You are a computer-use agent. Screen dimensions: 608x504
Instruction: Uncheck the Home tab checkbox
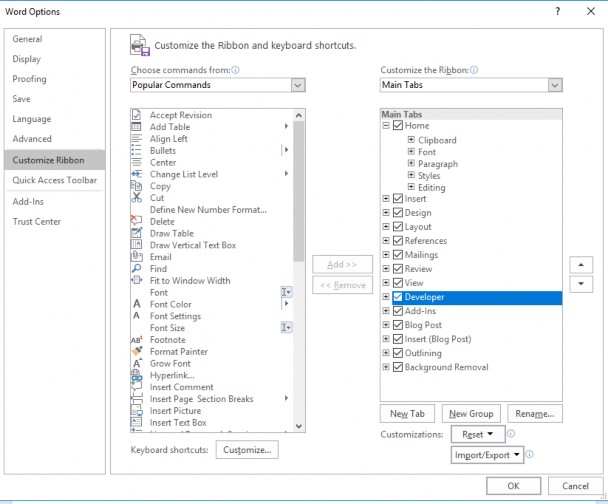(398, 125)
